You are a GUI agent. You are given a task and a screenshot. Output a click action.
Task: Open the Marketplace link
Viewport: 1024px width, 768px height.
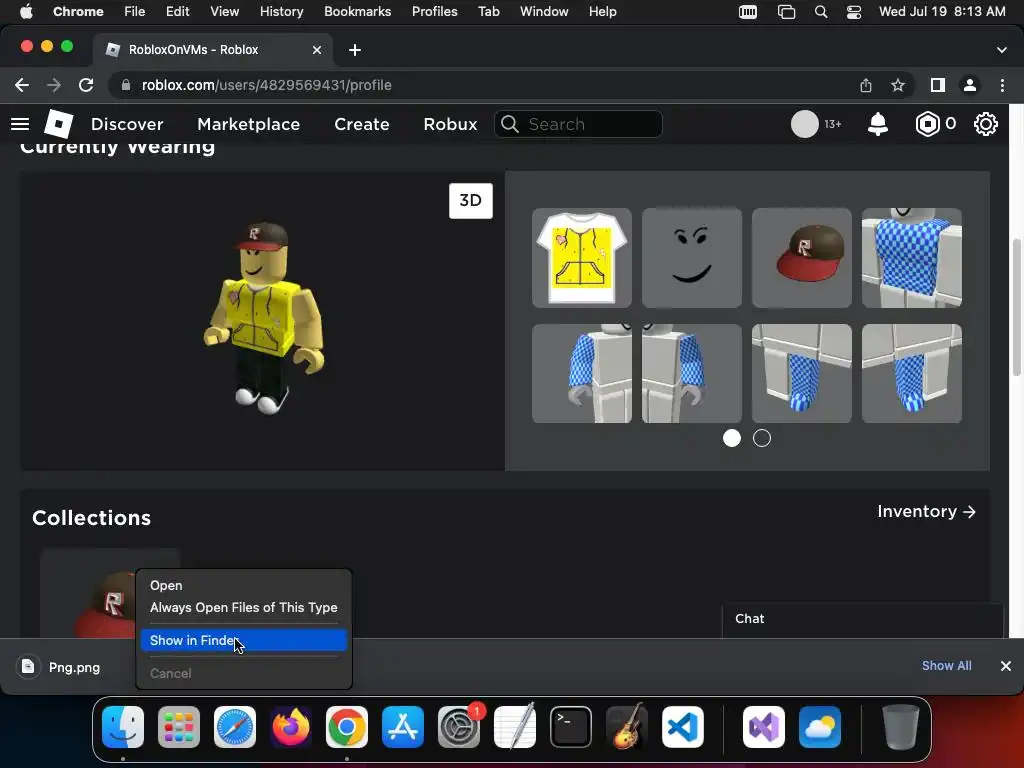[248, 124]
